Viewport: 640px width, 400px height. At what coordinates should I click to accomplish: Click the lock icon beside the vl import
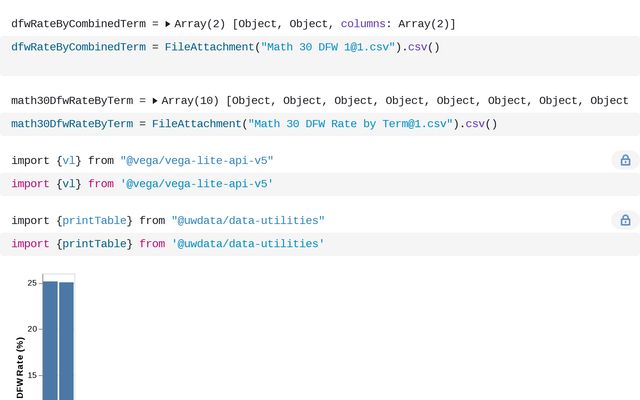point(625,160)
